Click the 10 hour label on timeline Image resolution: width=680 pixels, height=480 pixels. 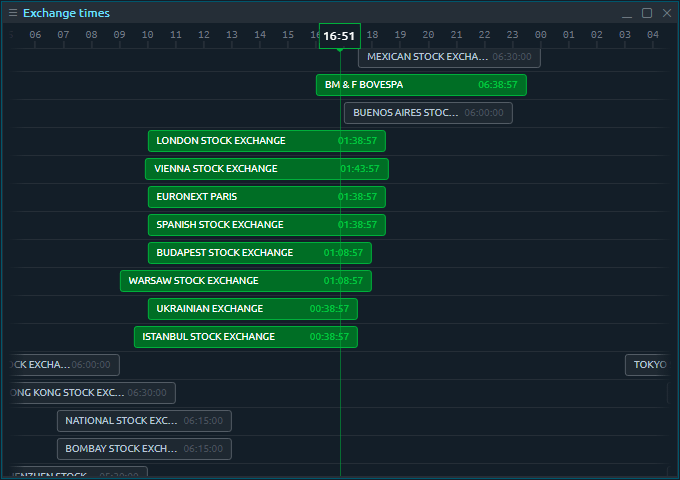pyautogui.click(x=147, y=35)
